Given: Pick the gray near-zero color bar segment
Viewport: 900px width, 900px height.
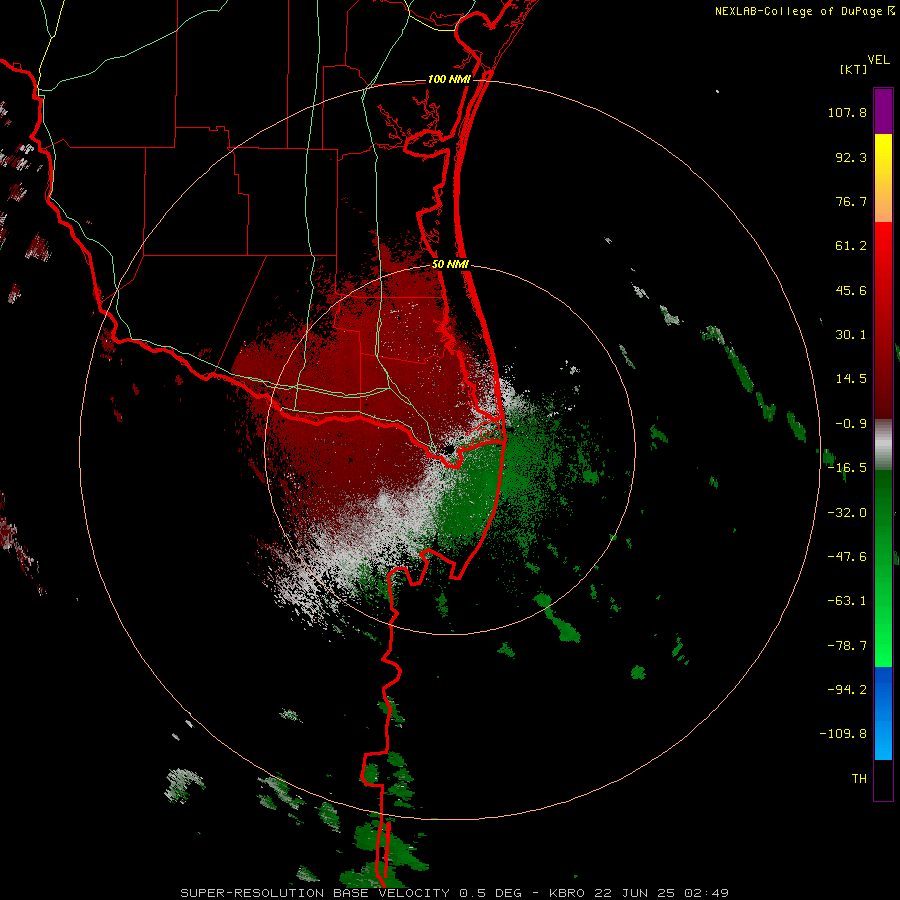Looking at the screenshot, I should 883,445.
